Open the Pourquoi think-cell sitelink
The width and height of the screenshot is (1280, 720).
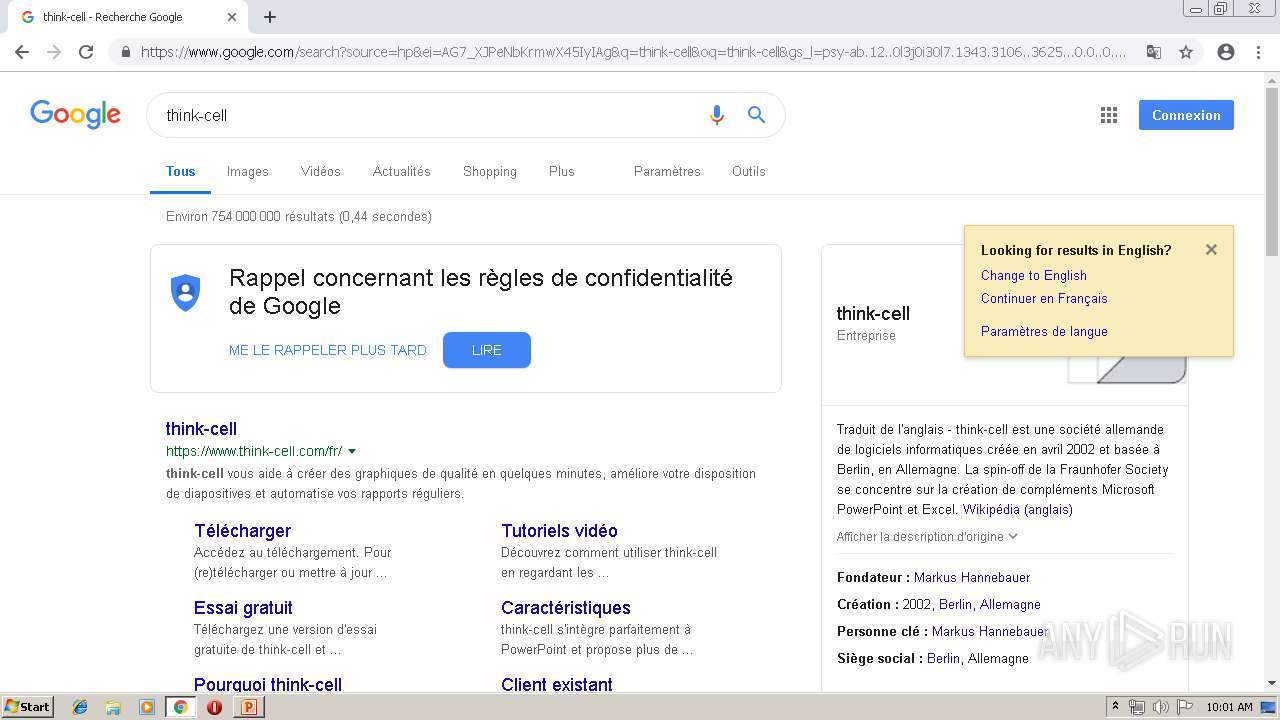pyautogui.click(x=268, y=684)
